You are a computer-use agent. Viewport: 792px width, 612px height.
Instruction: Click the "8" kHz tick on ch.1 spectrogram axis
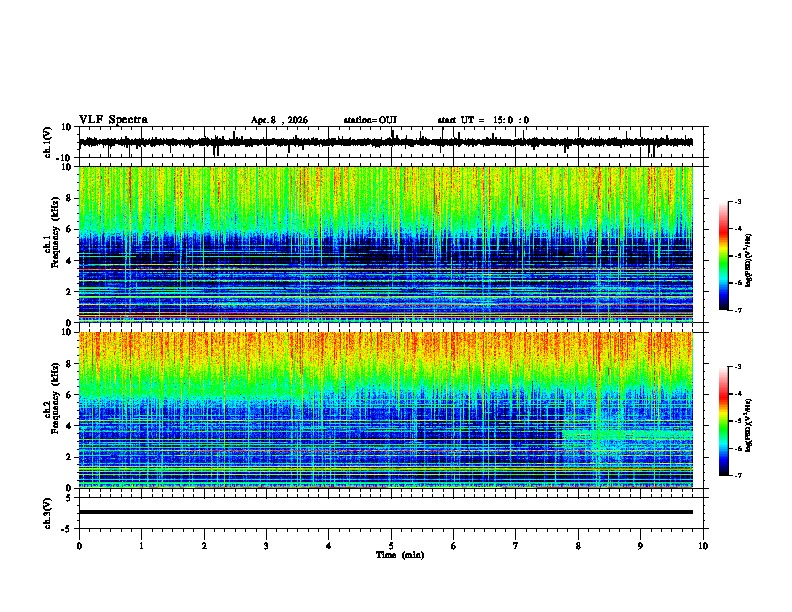pos(69,198)
